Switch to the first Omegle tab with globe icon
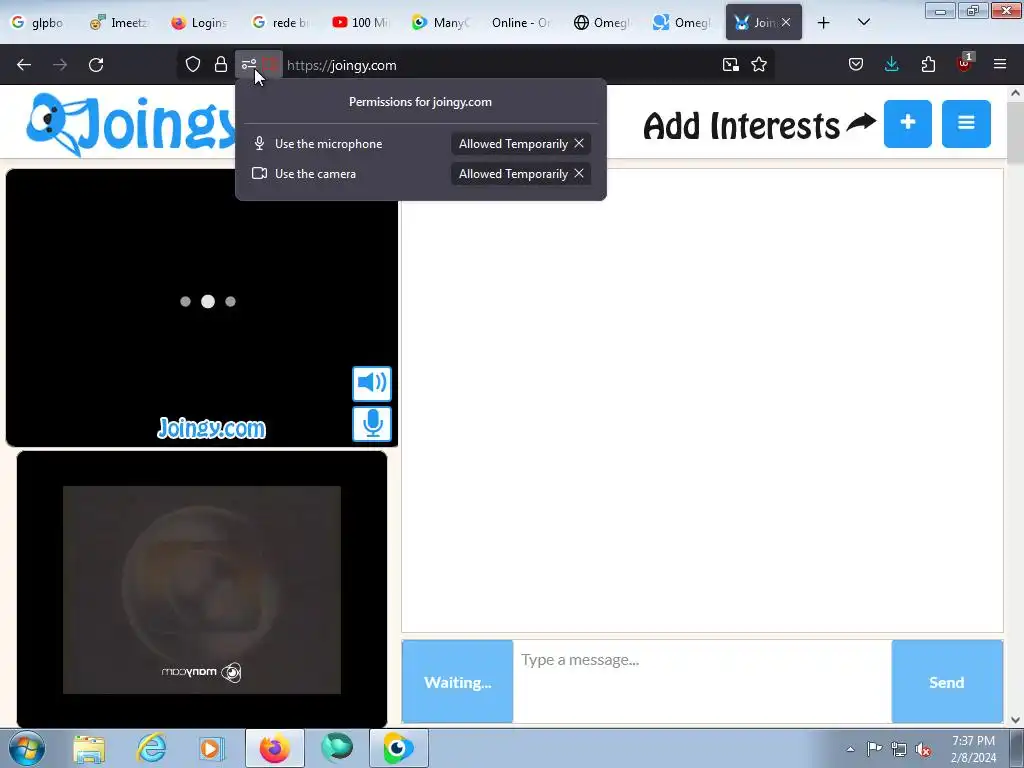 pyautogui.click(x=601, y=23)
